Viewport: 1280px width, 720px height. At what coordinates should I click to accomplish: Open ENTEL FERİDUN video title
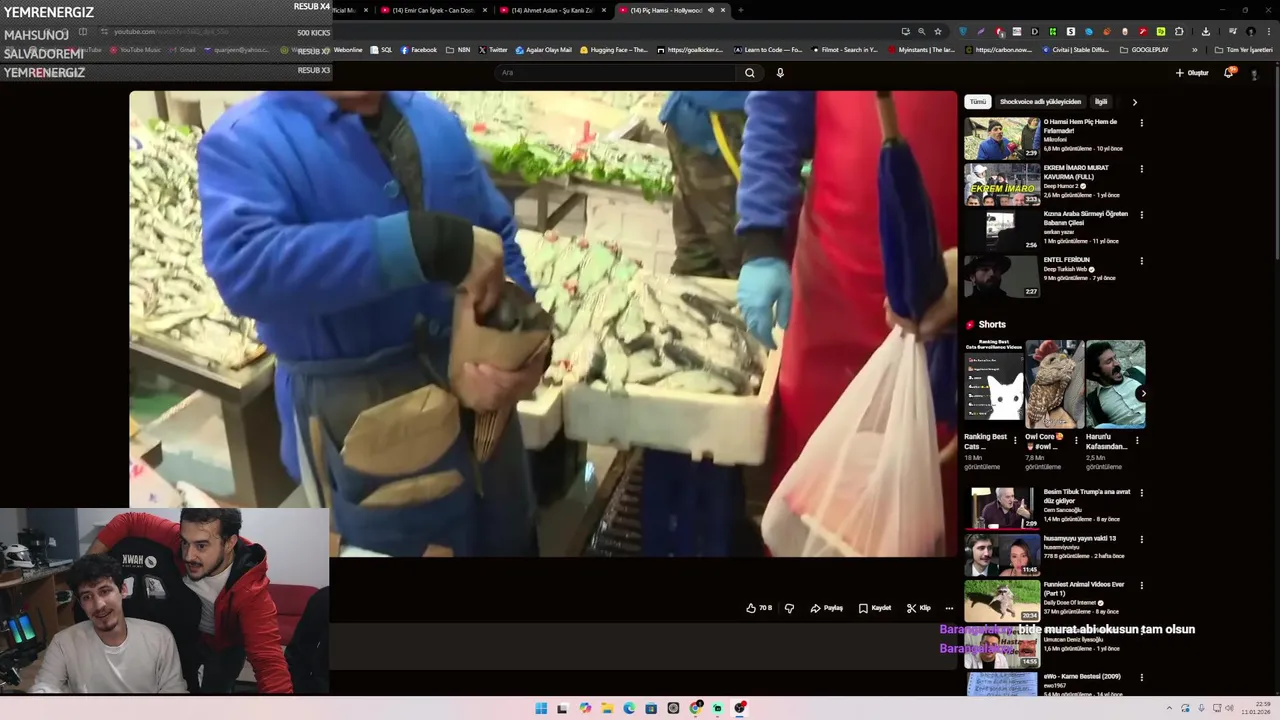(x=1067, y=260)
